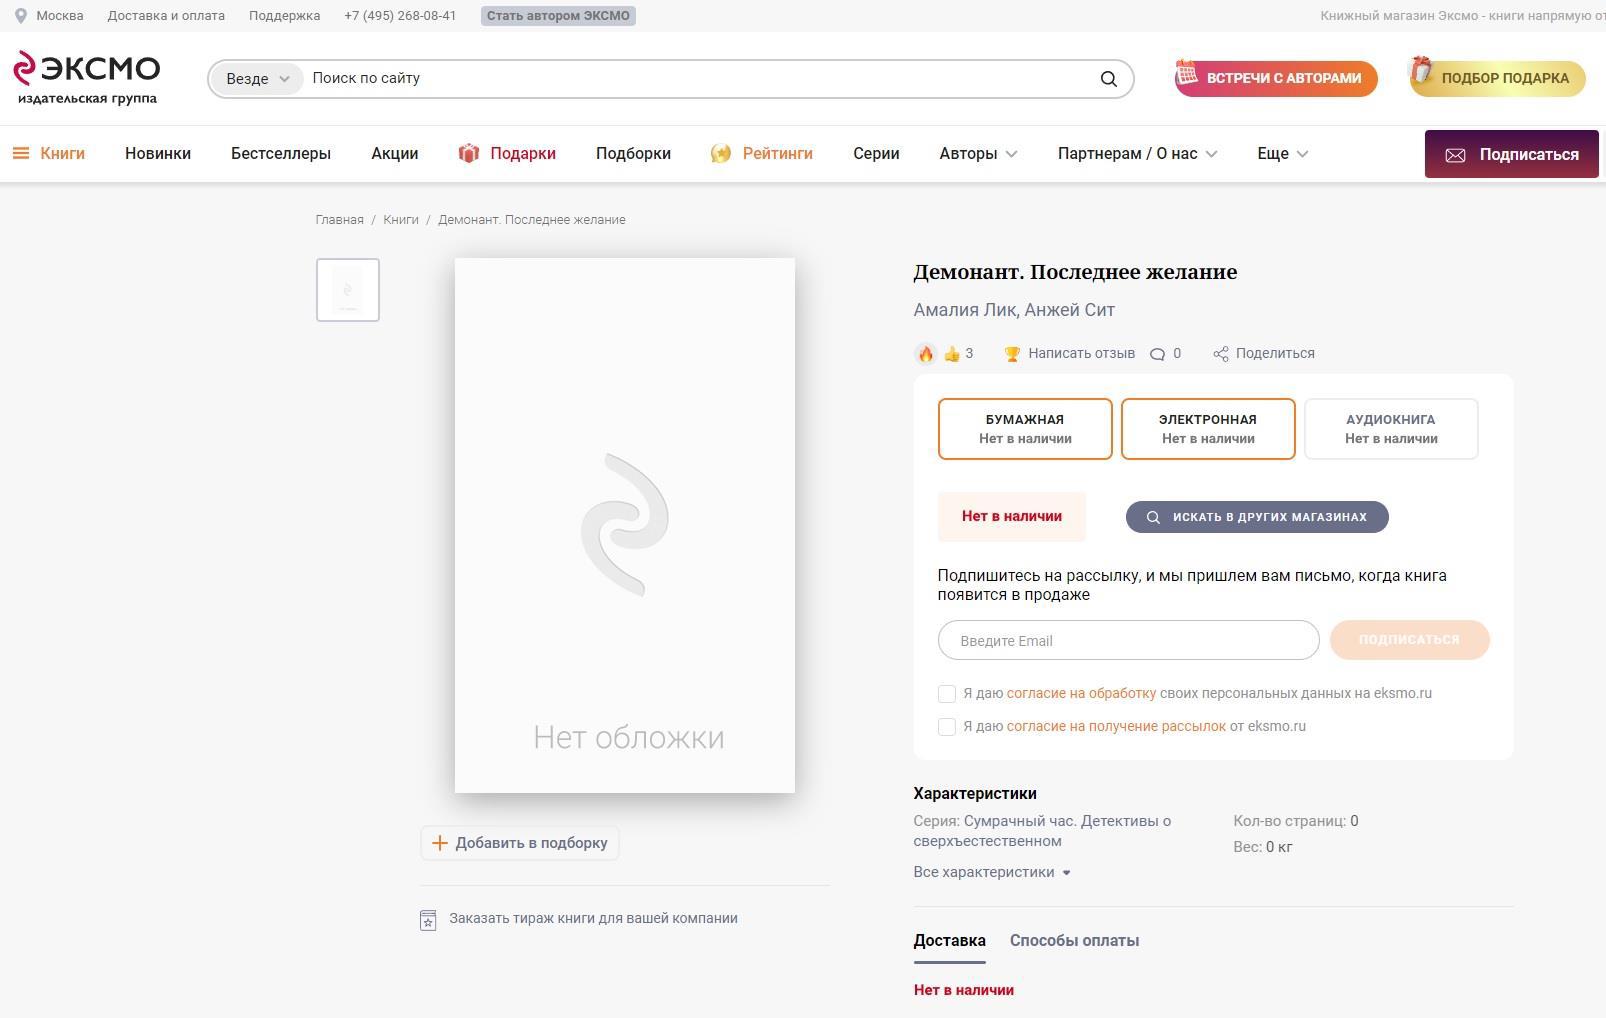This screenshot has height=1018, width=1606.
Task: Click the fire popularity icon
Action: (926, 354)
